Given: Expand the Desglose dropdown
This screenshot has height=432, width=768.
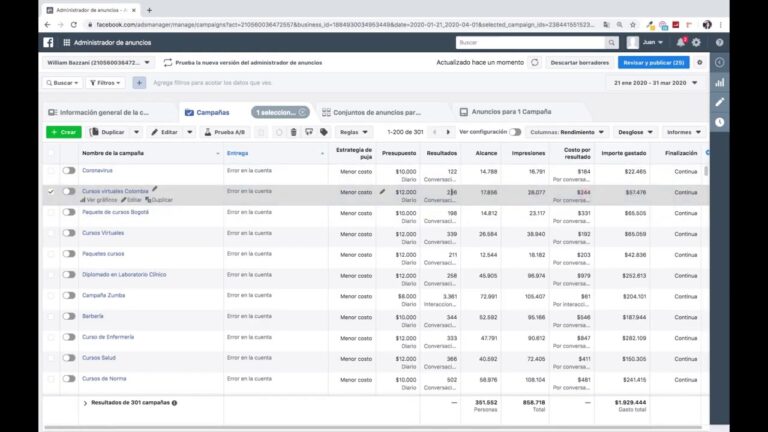Looking at the screenshot, I should point(634,132).
